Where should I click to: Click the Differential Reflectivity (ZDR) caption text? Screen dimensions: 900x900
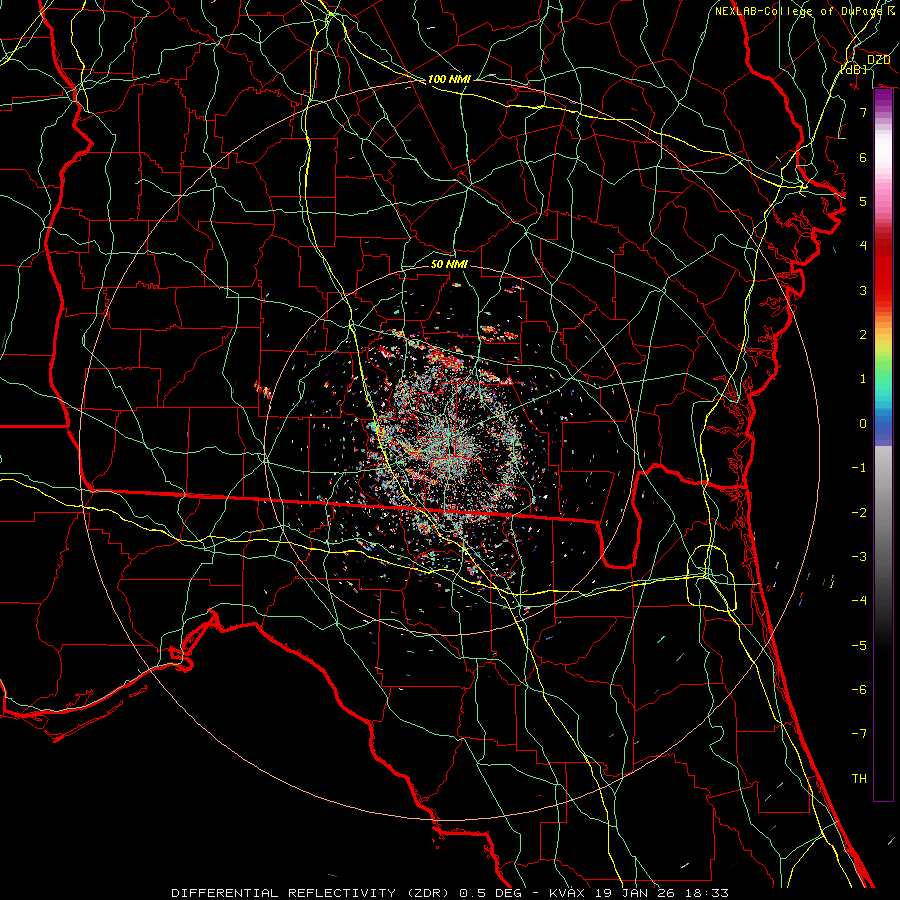click(x=312, y=893)
